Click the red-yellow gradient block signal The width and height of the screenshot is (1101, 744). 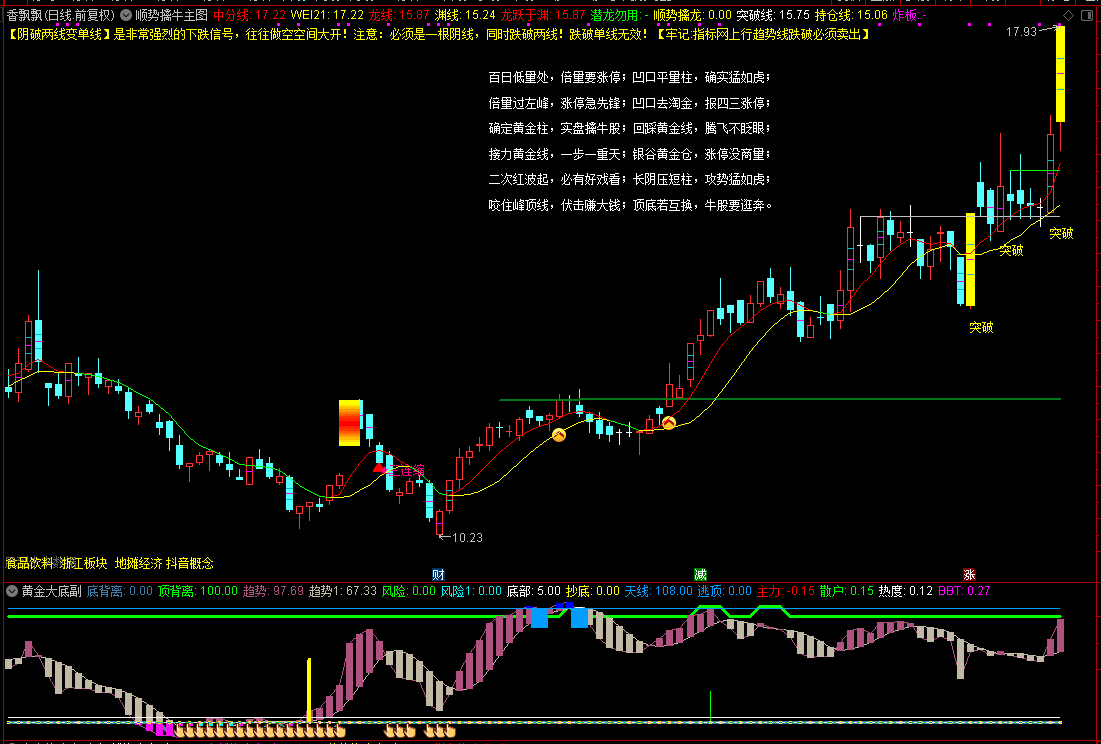(x=349, y=423)
